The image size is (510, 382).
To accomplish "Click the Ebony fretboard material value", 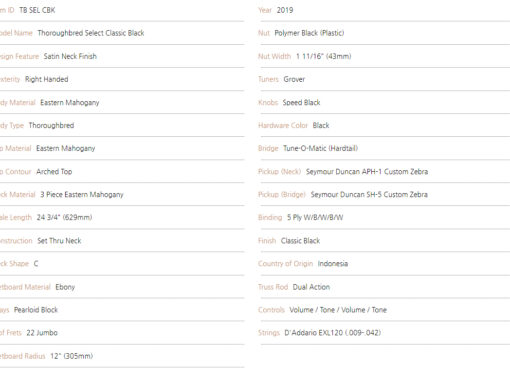I will (65, 287).
